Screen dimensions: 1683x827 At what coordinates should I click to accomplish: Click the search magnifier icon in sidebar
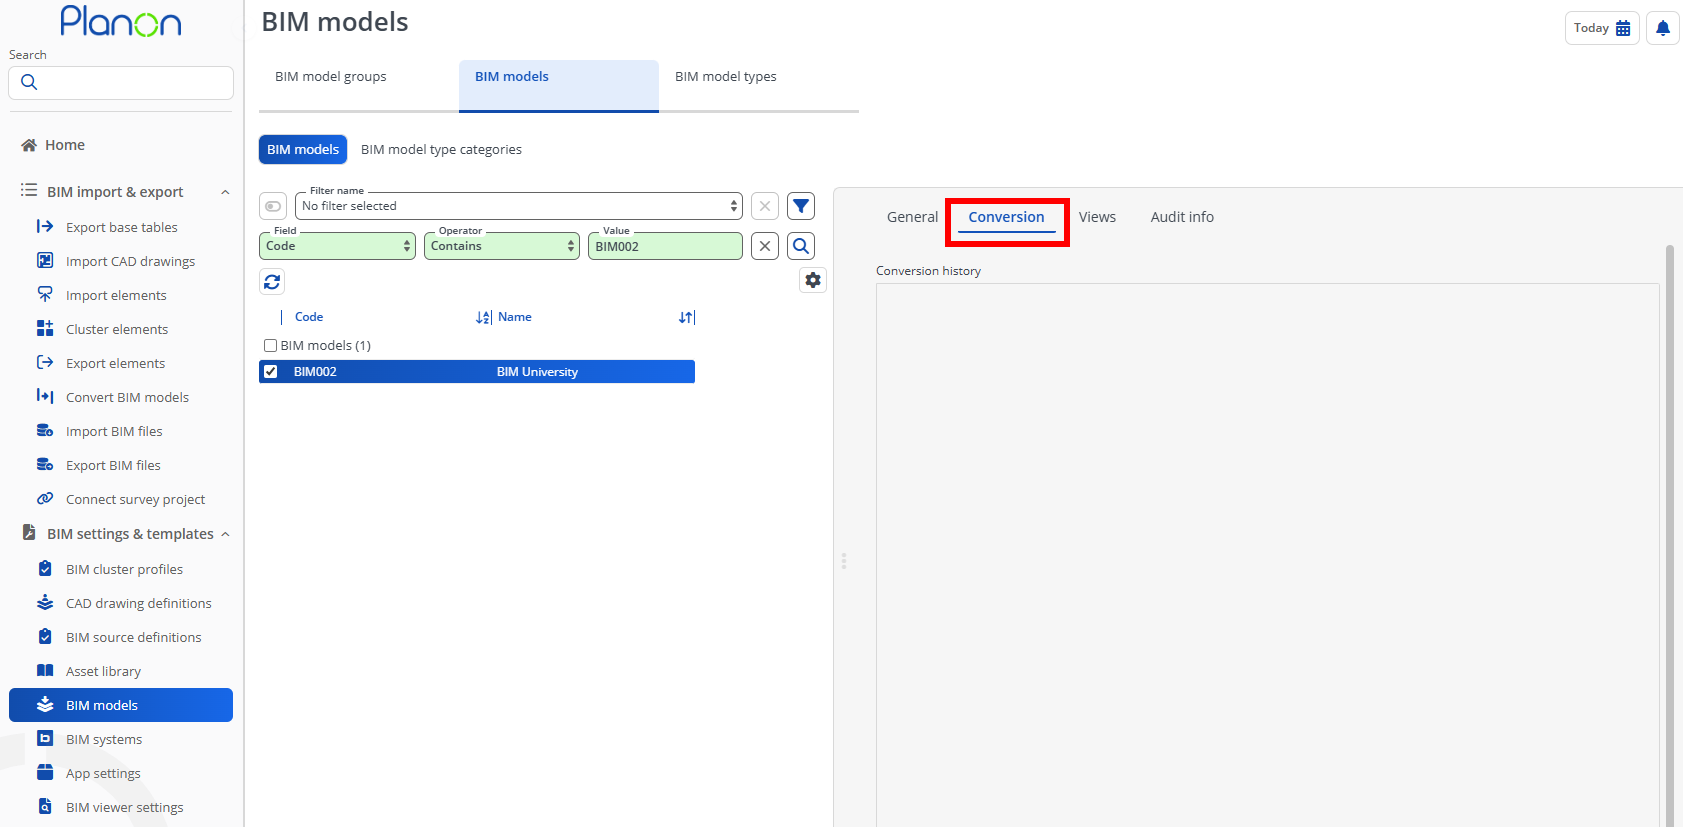pos(29,82)
